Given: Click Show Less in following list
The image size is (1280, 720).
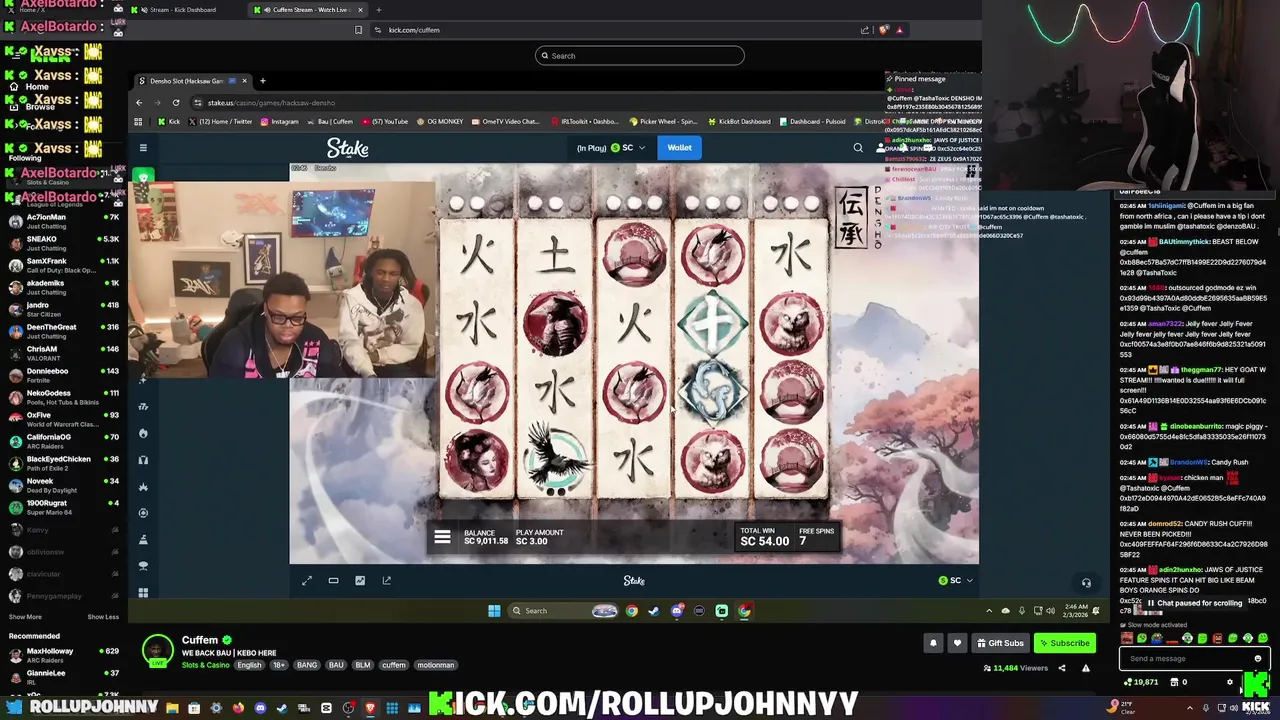Looking at the screenshot, I should click(103, 617).
